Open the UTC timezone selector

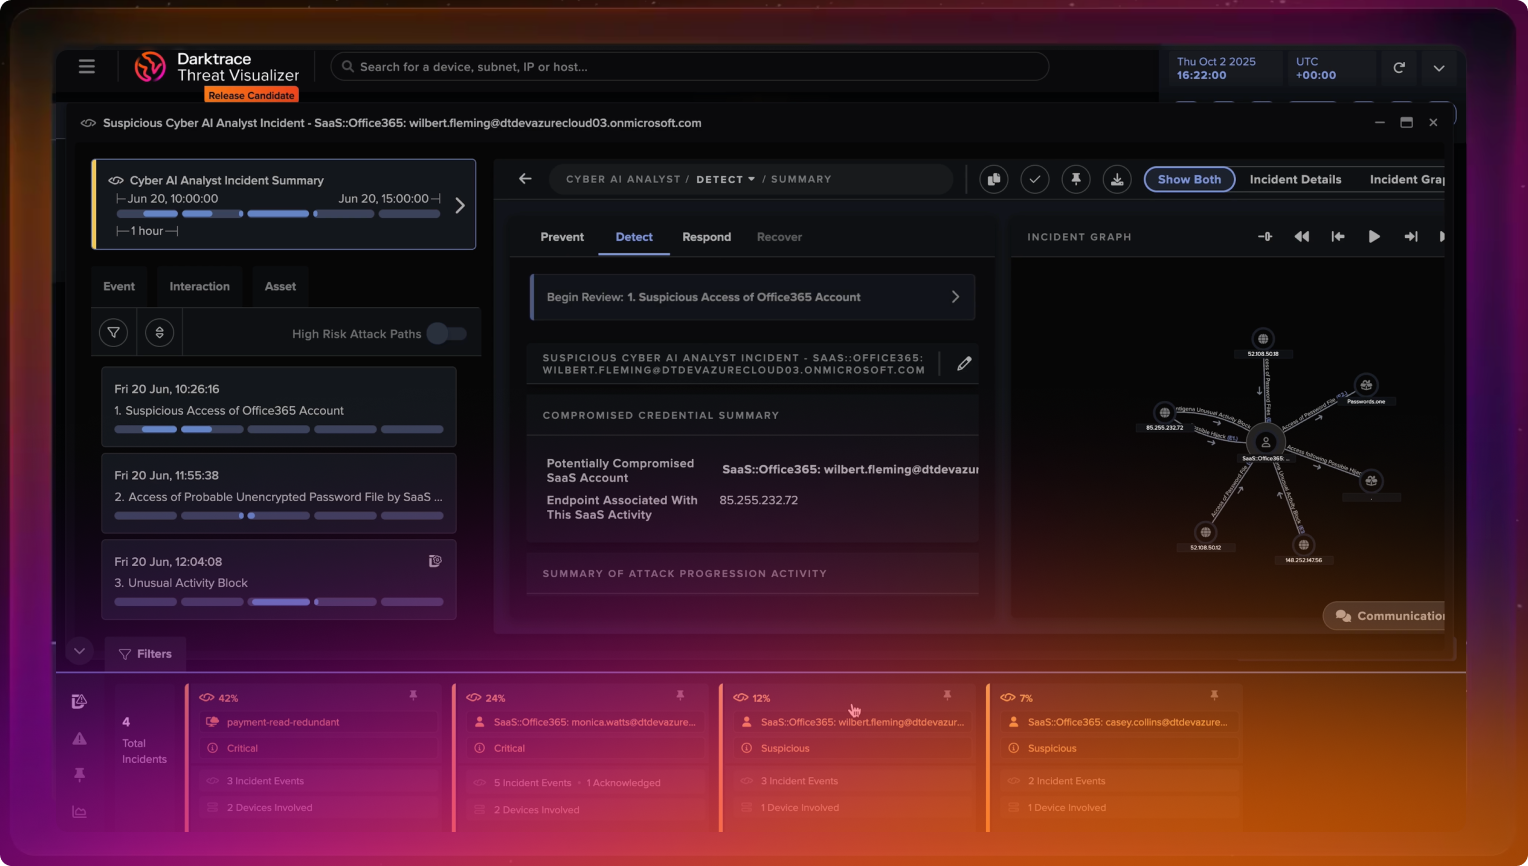[1316, 68]
